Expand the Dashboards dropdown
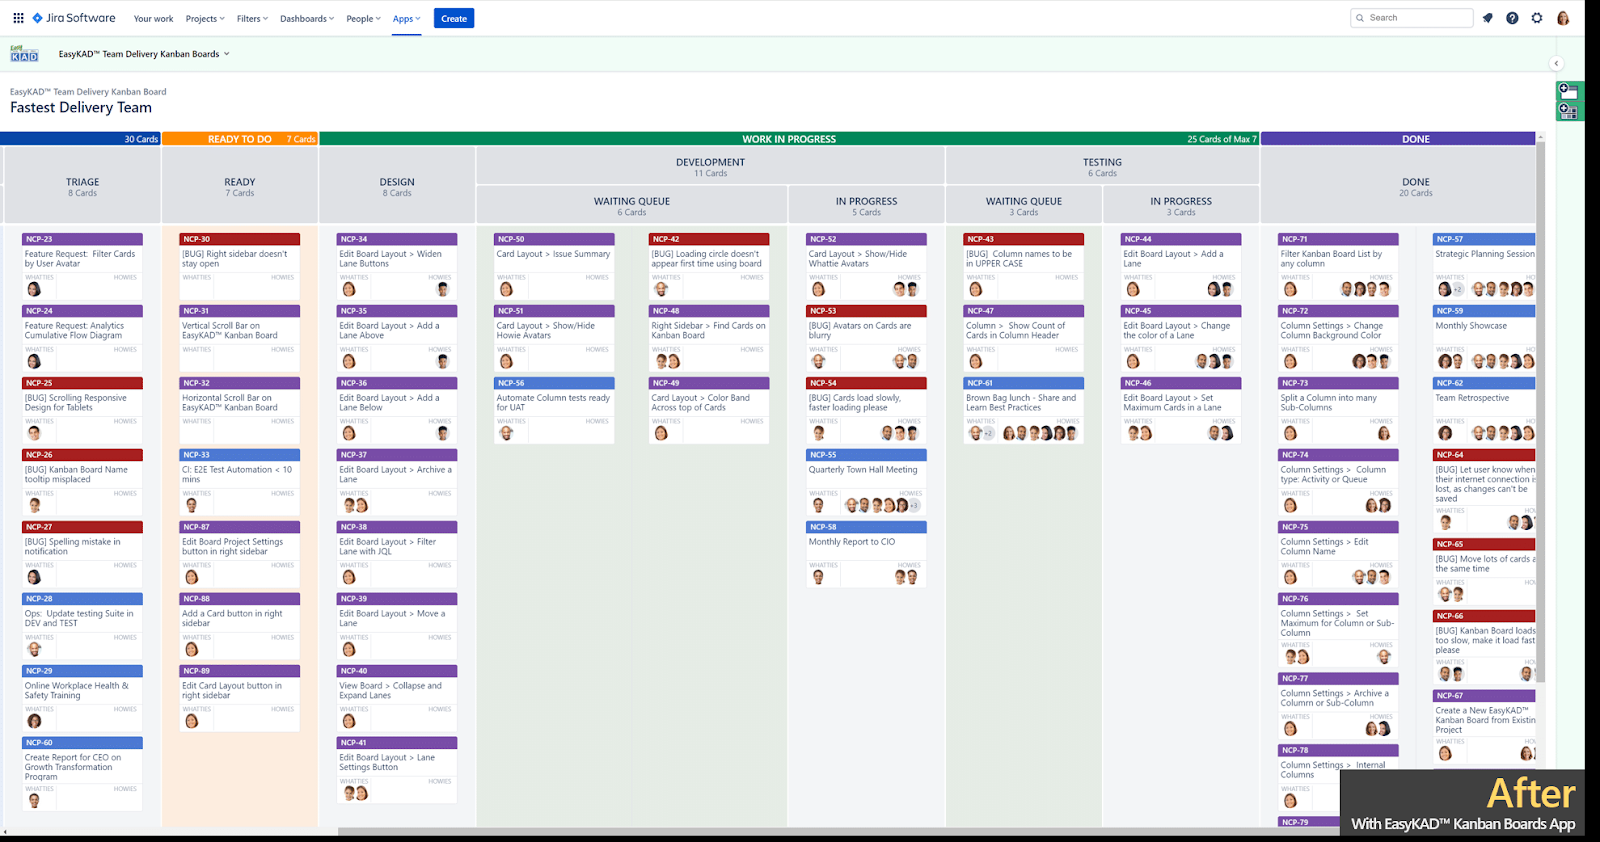 click(307, 19)
